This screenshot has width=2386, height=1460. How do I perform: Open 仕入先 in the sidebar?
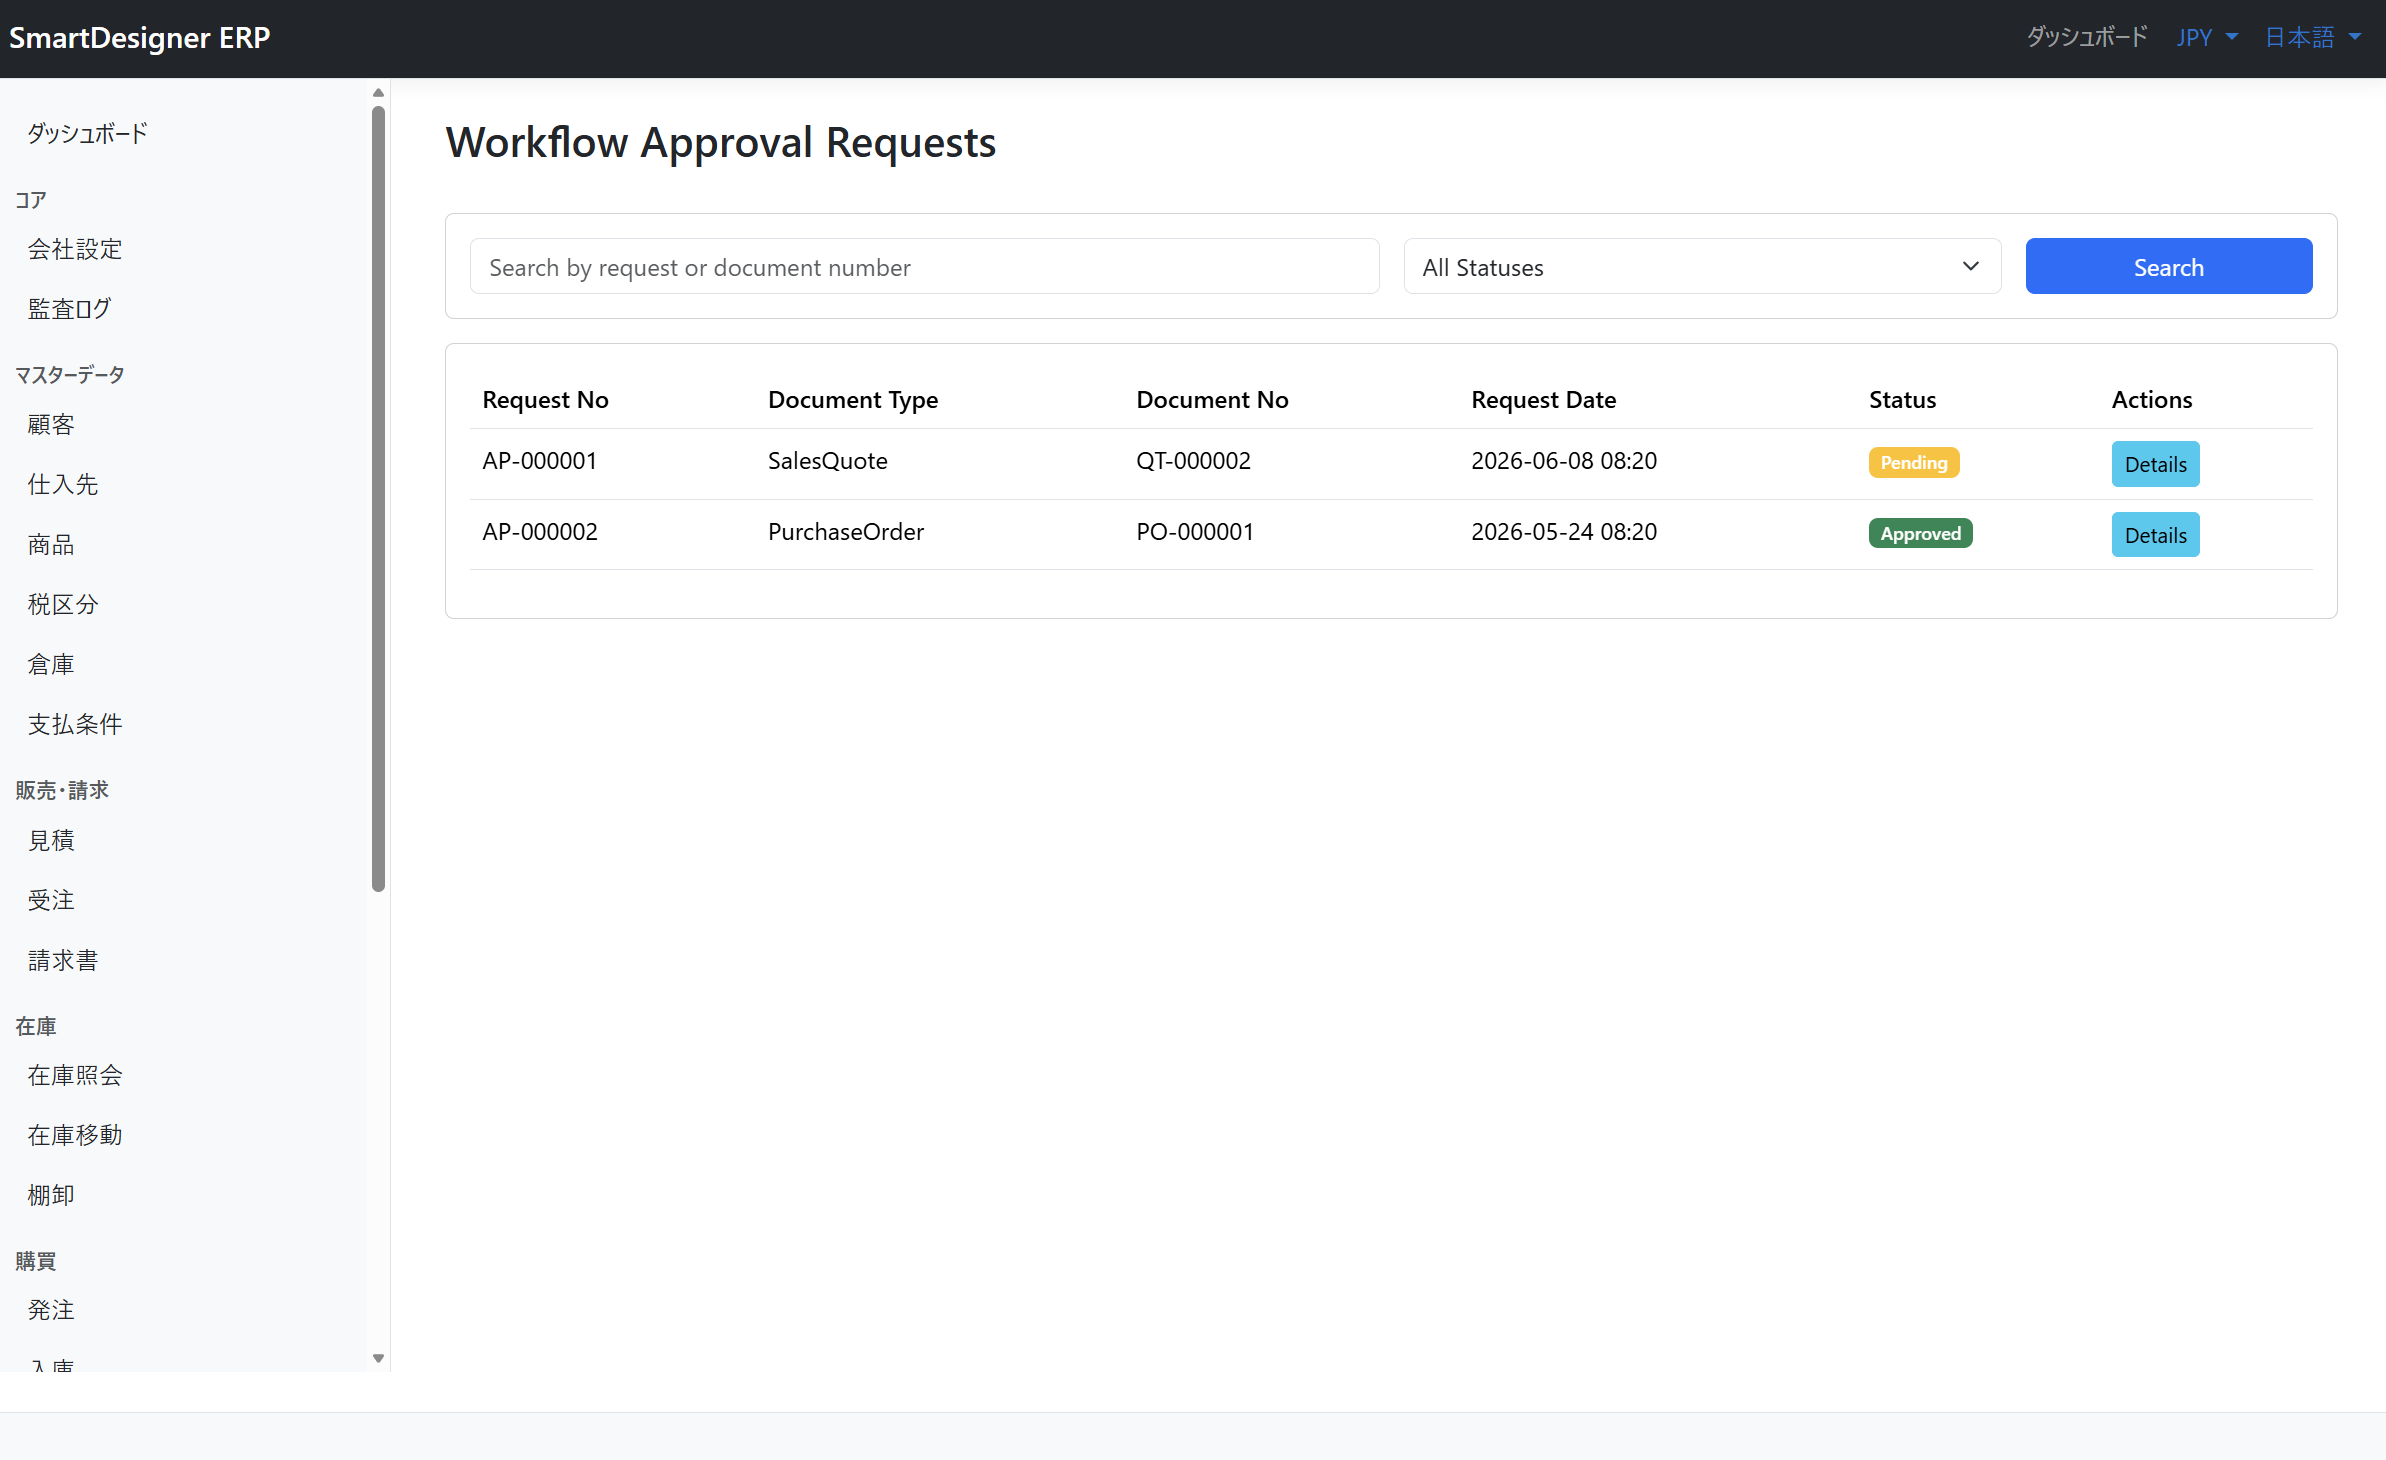click(63, 485)
